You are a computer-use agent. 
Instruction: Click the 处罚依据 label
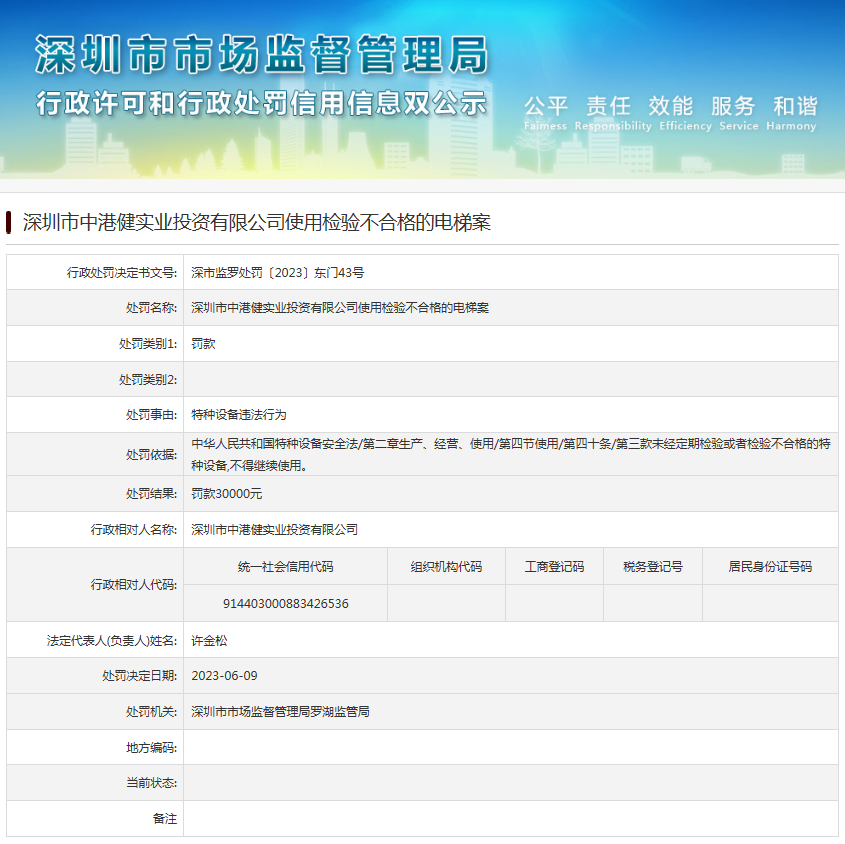click(x=151, y=455)
